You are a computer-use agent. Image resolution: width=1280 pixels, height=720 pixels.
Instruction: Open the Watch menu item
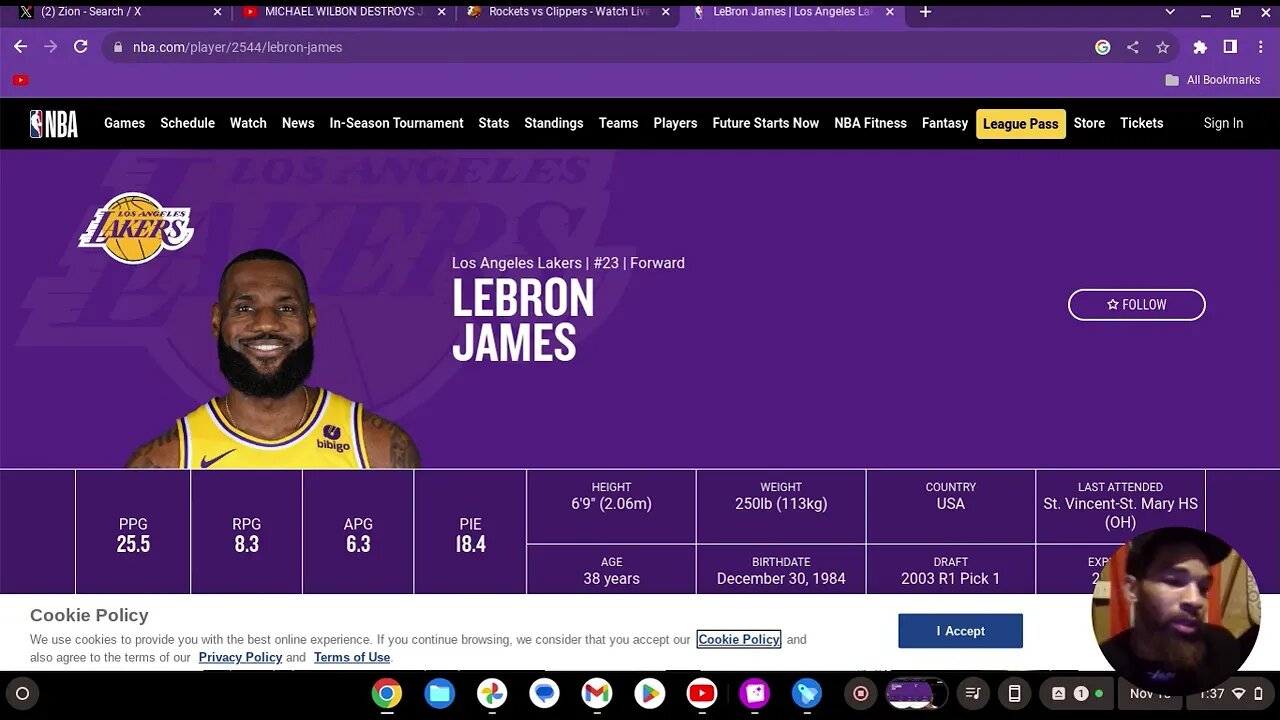click(248, 123)
